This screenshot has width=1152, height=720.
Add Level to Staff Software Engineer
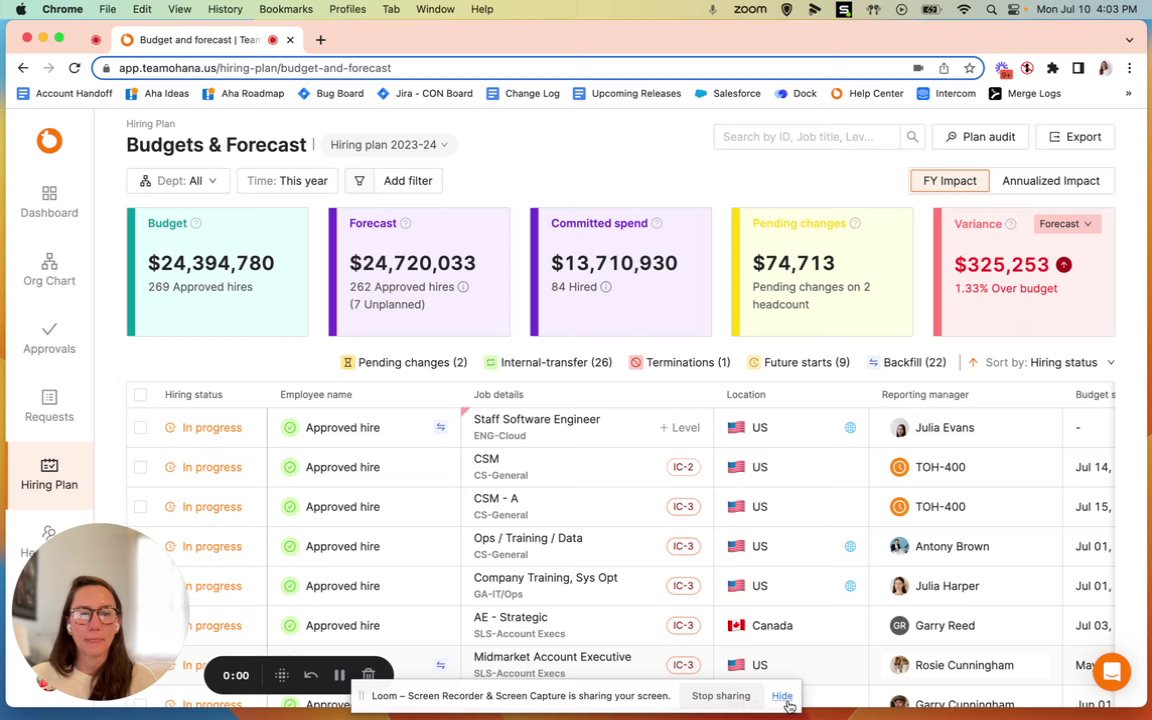coord(680,428)
